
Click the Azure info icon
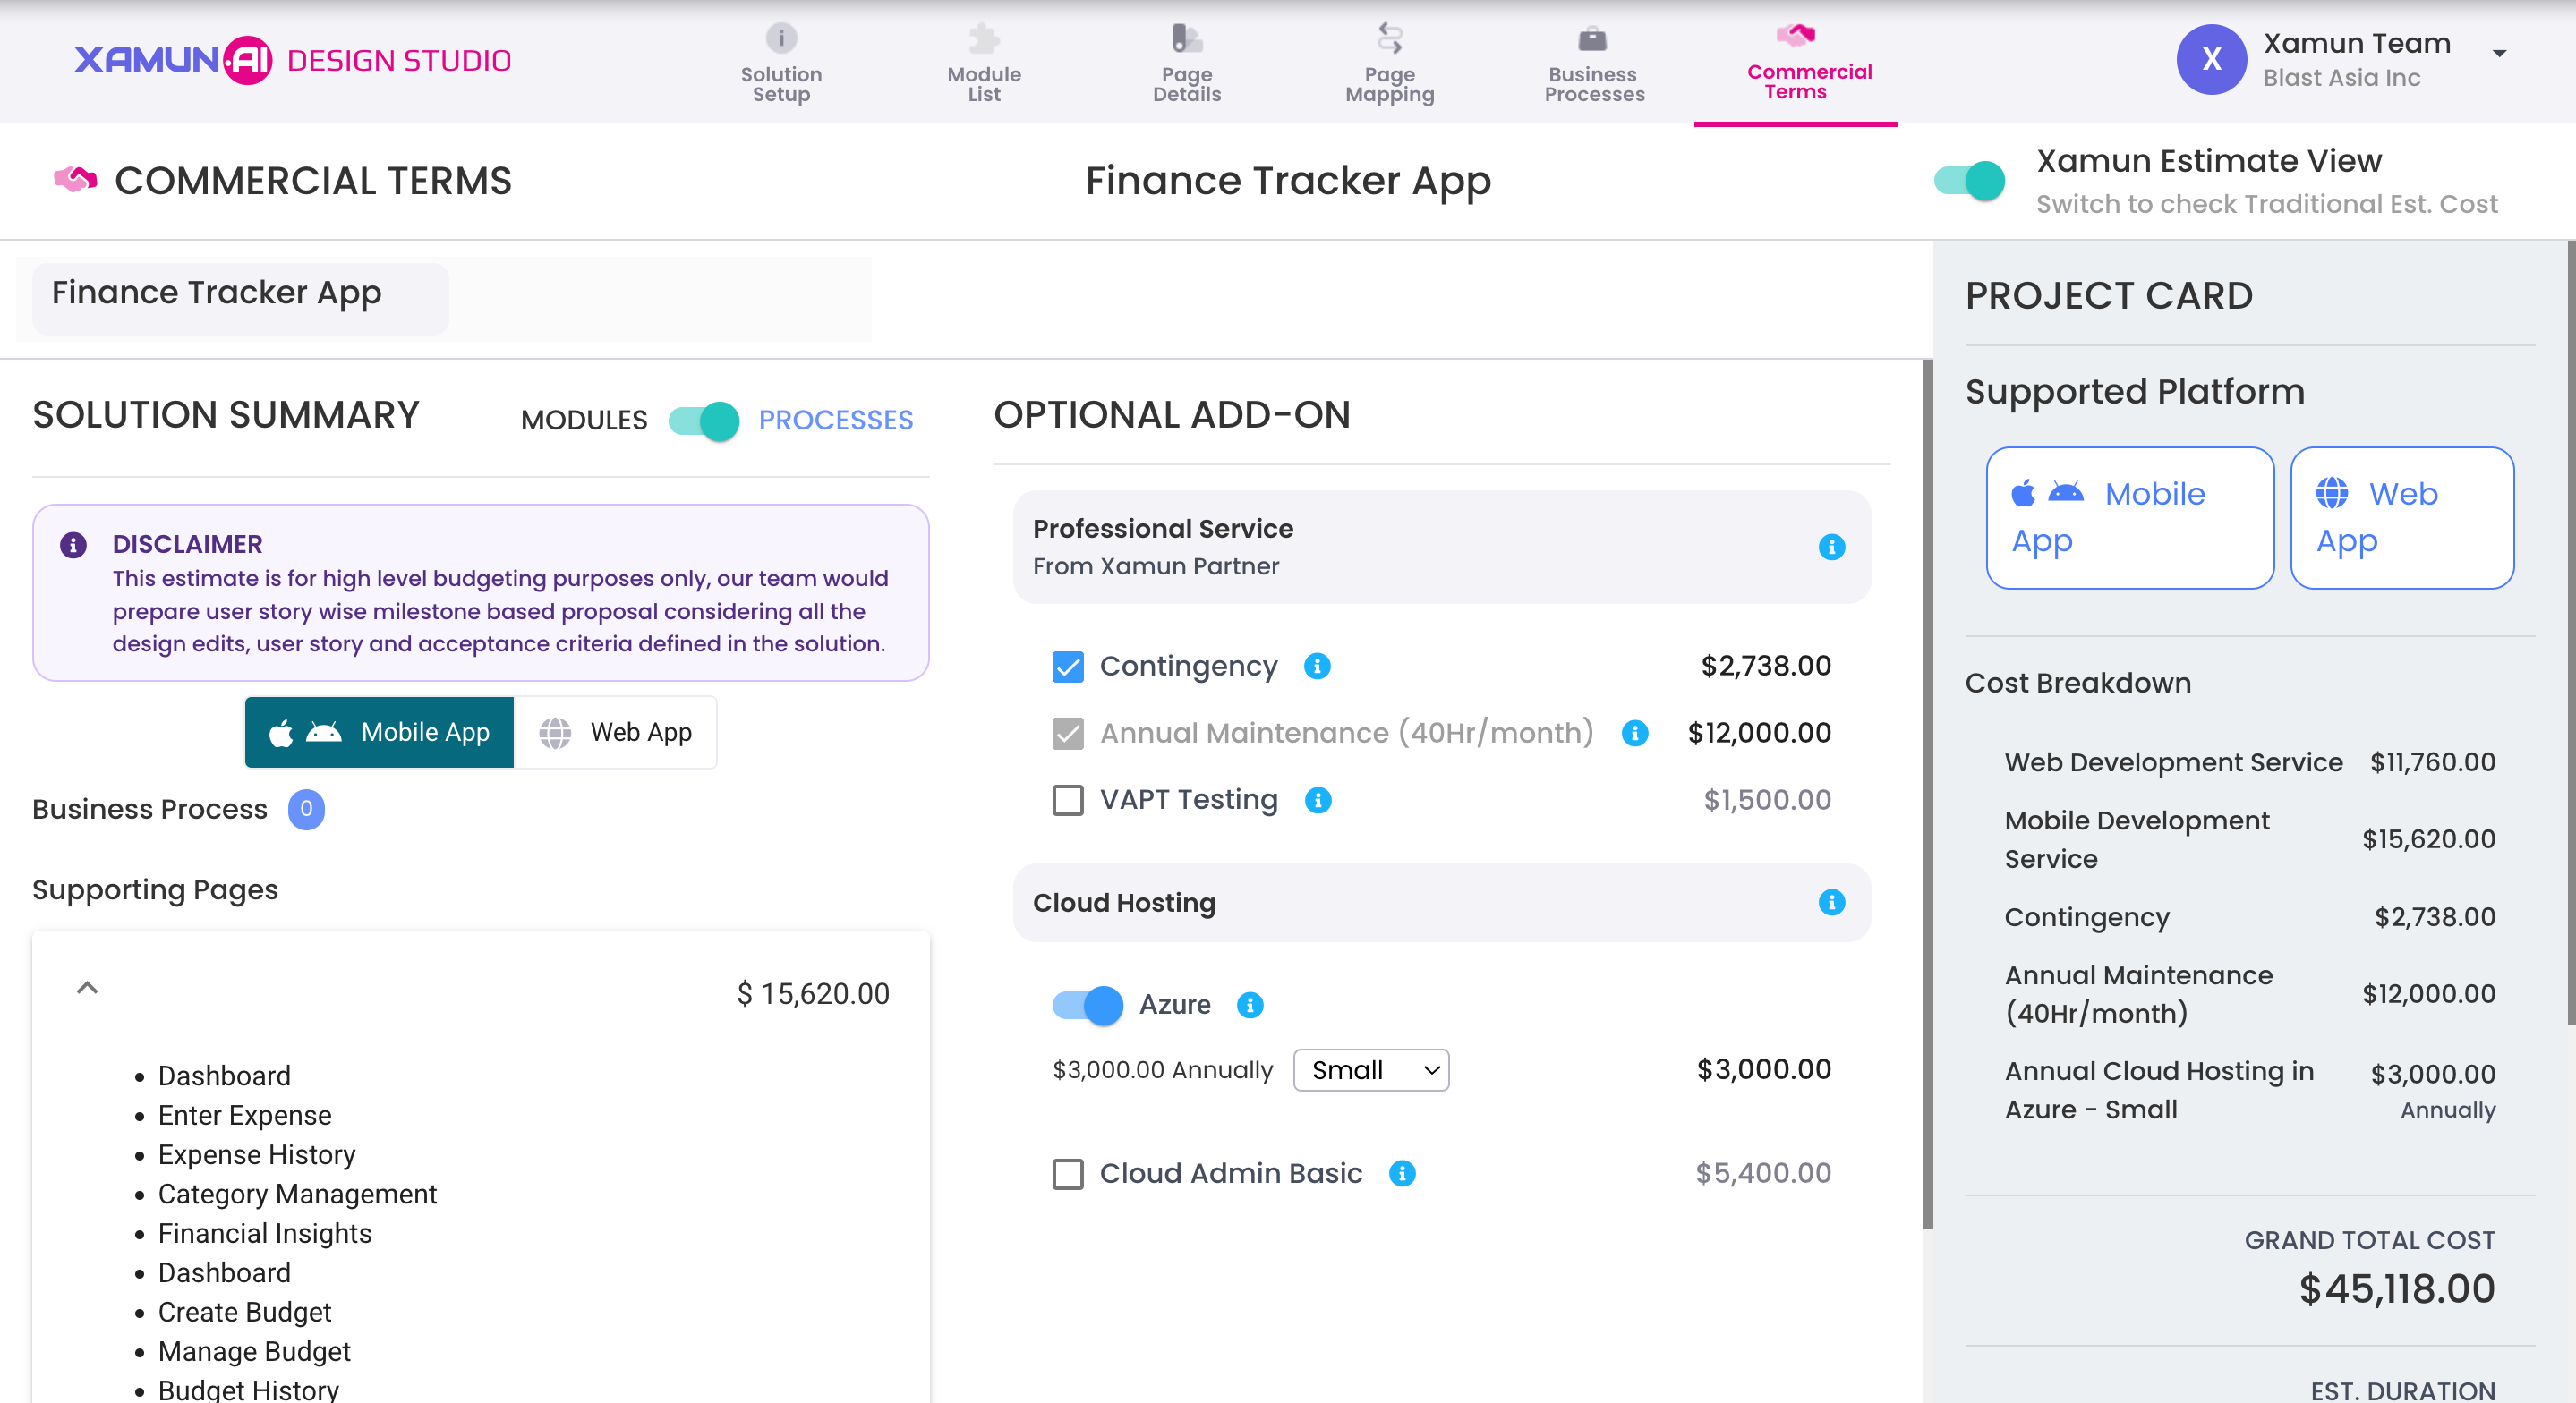coord(1250,1005)
